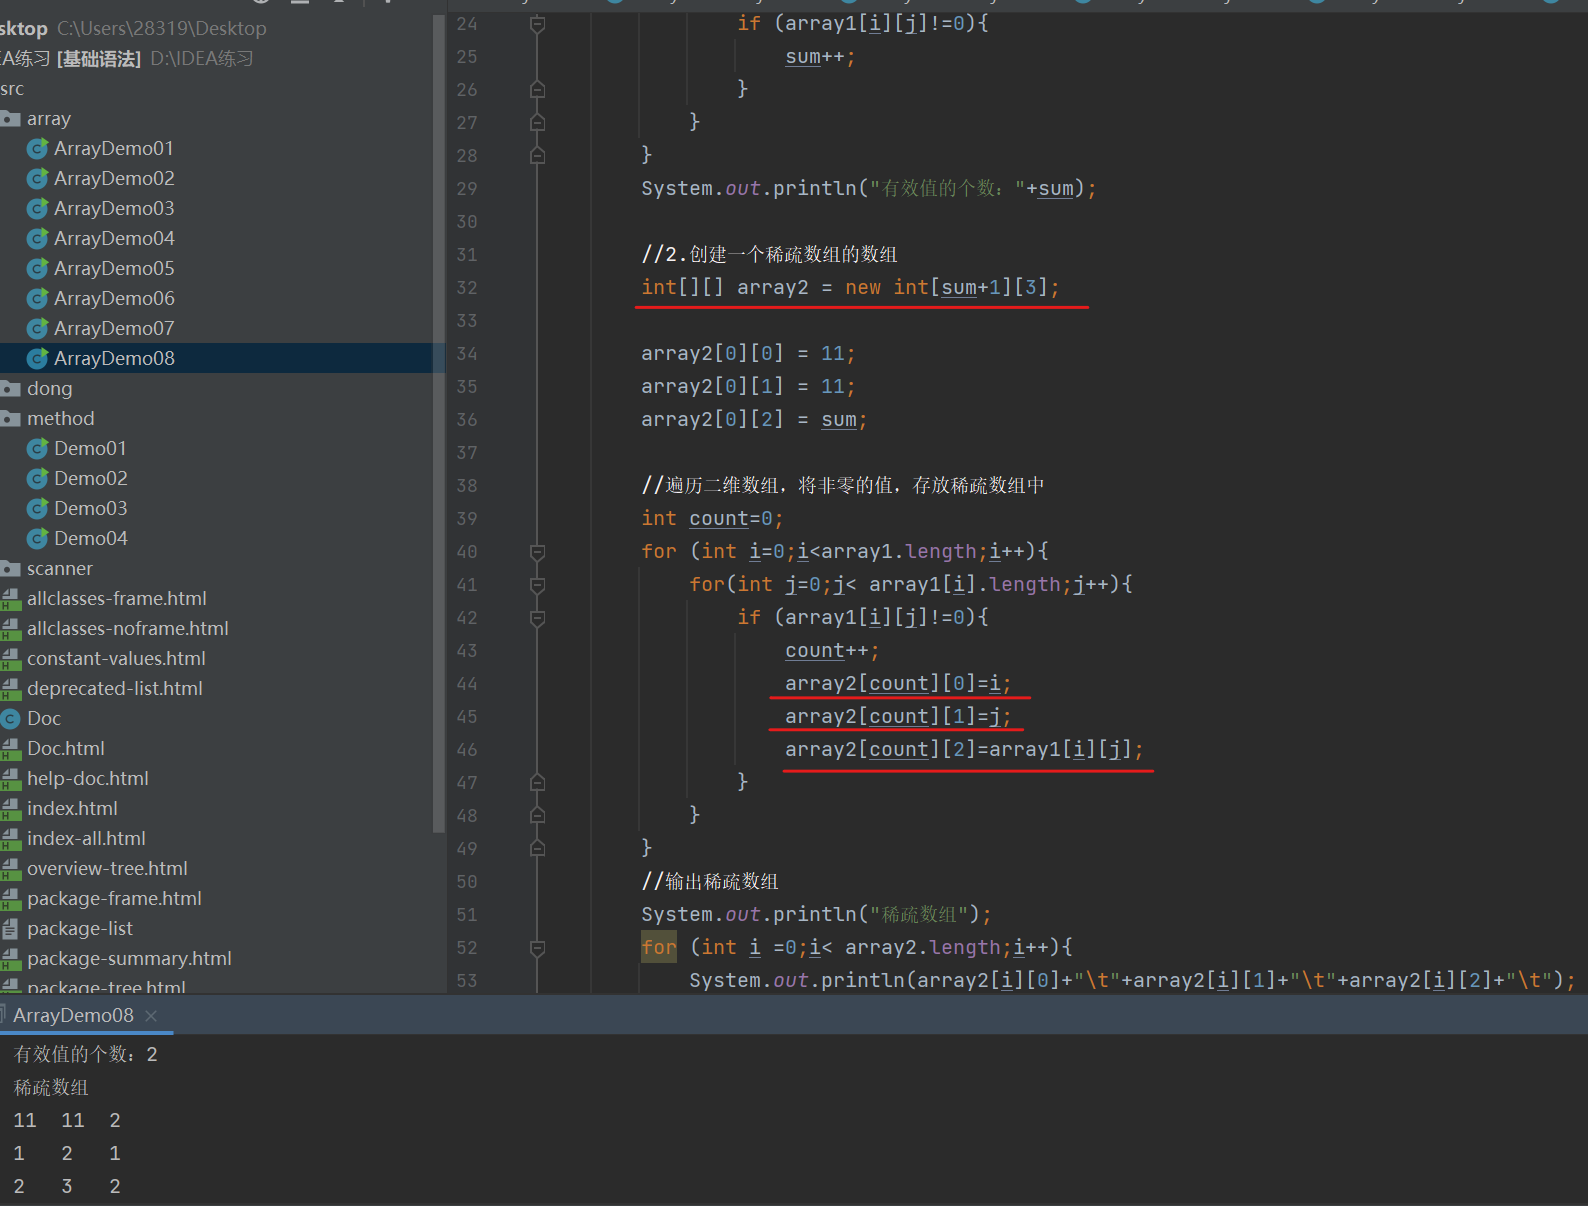The width and height of the screenshot is (1588, 1206).
Task: Click console output row "11 11 2"
Action: 67,1121
